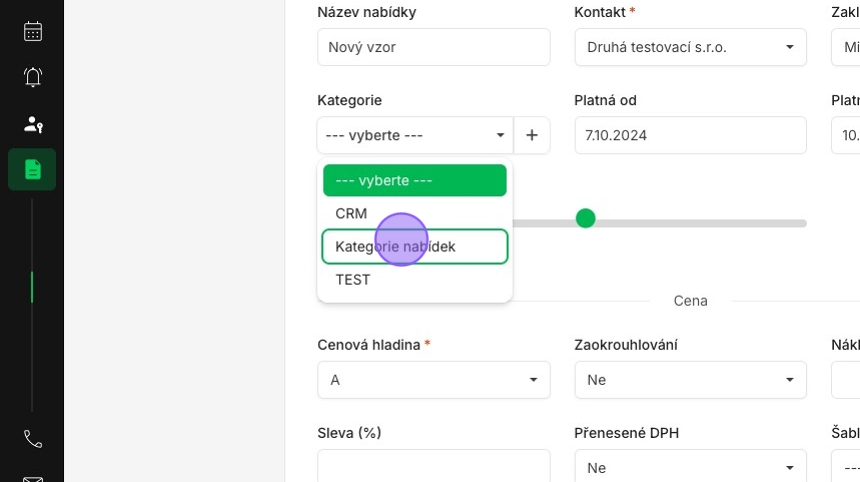The image size is (860, 482).
Task: Open the phone icon in sidebar
Action: 33,439
